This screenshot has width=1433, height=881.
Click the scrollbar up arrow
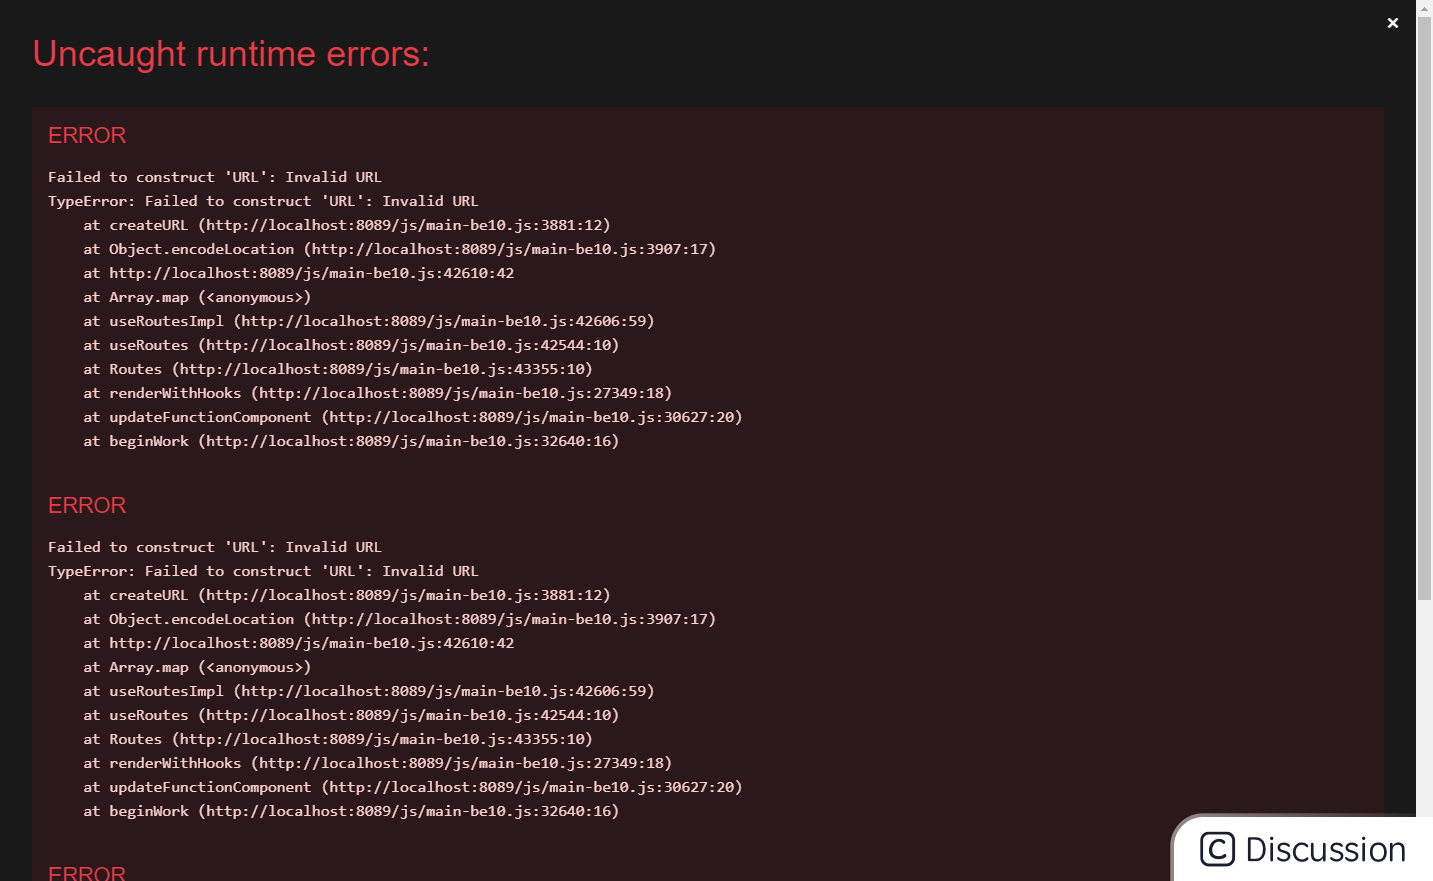pyautogui.click(x=1425, y=7)
